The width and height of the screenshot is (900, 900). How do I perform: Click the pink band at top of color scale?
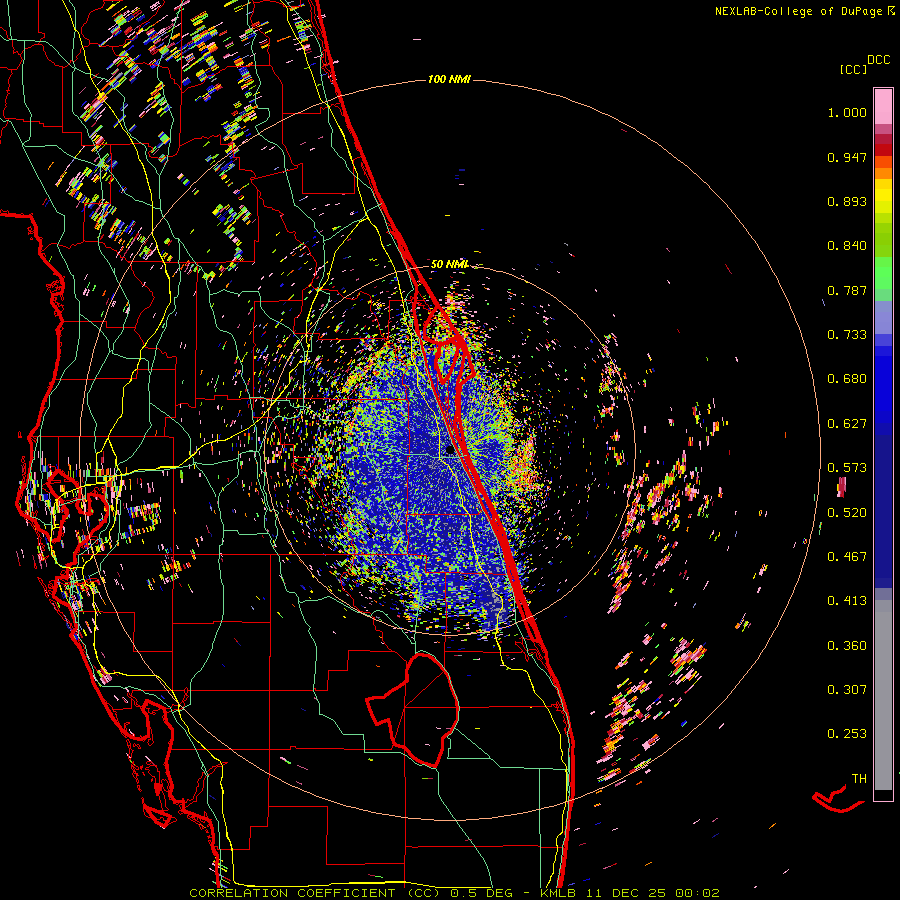883,107
